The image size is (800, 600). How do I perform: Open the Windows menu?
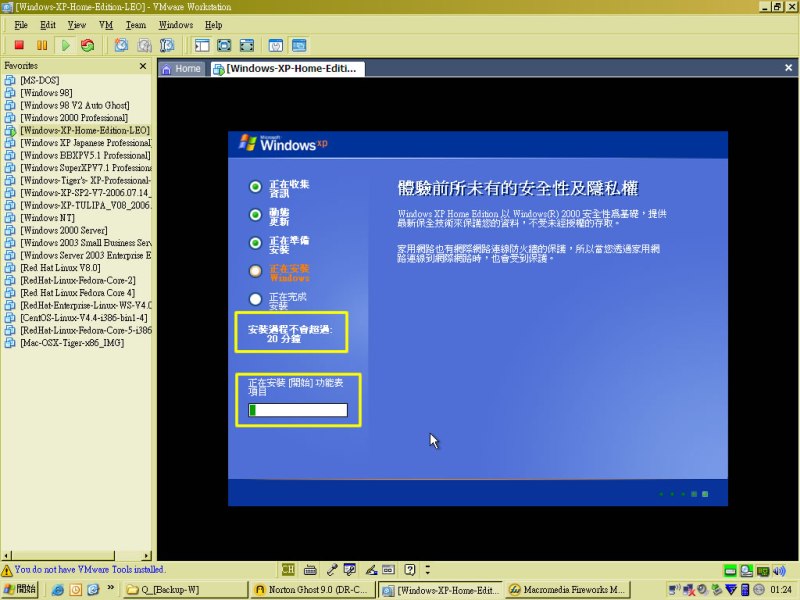176,25
